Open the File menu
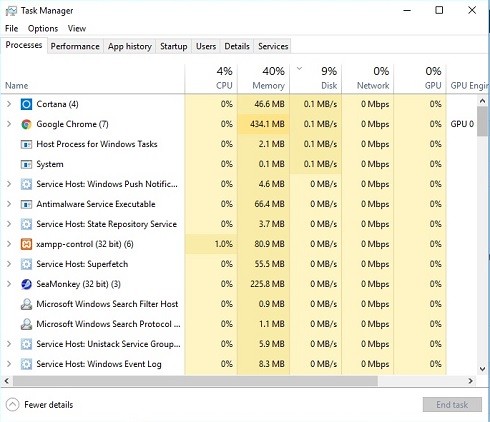The image size is (490, 422). click(12, 29)
